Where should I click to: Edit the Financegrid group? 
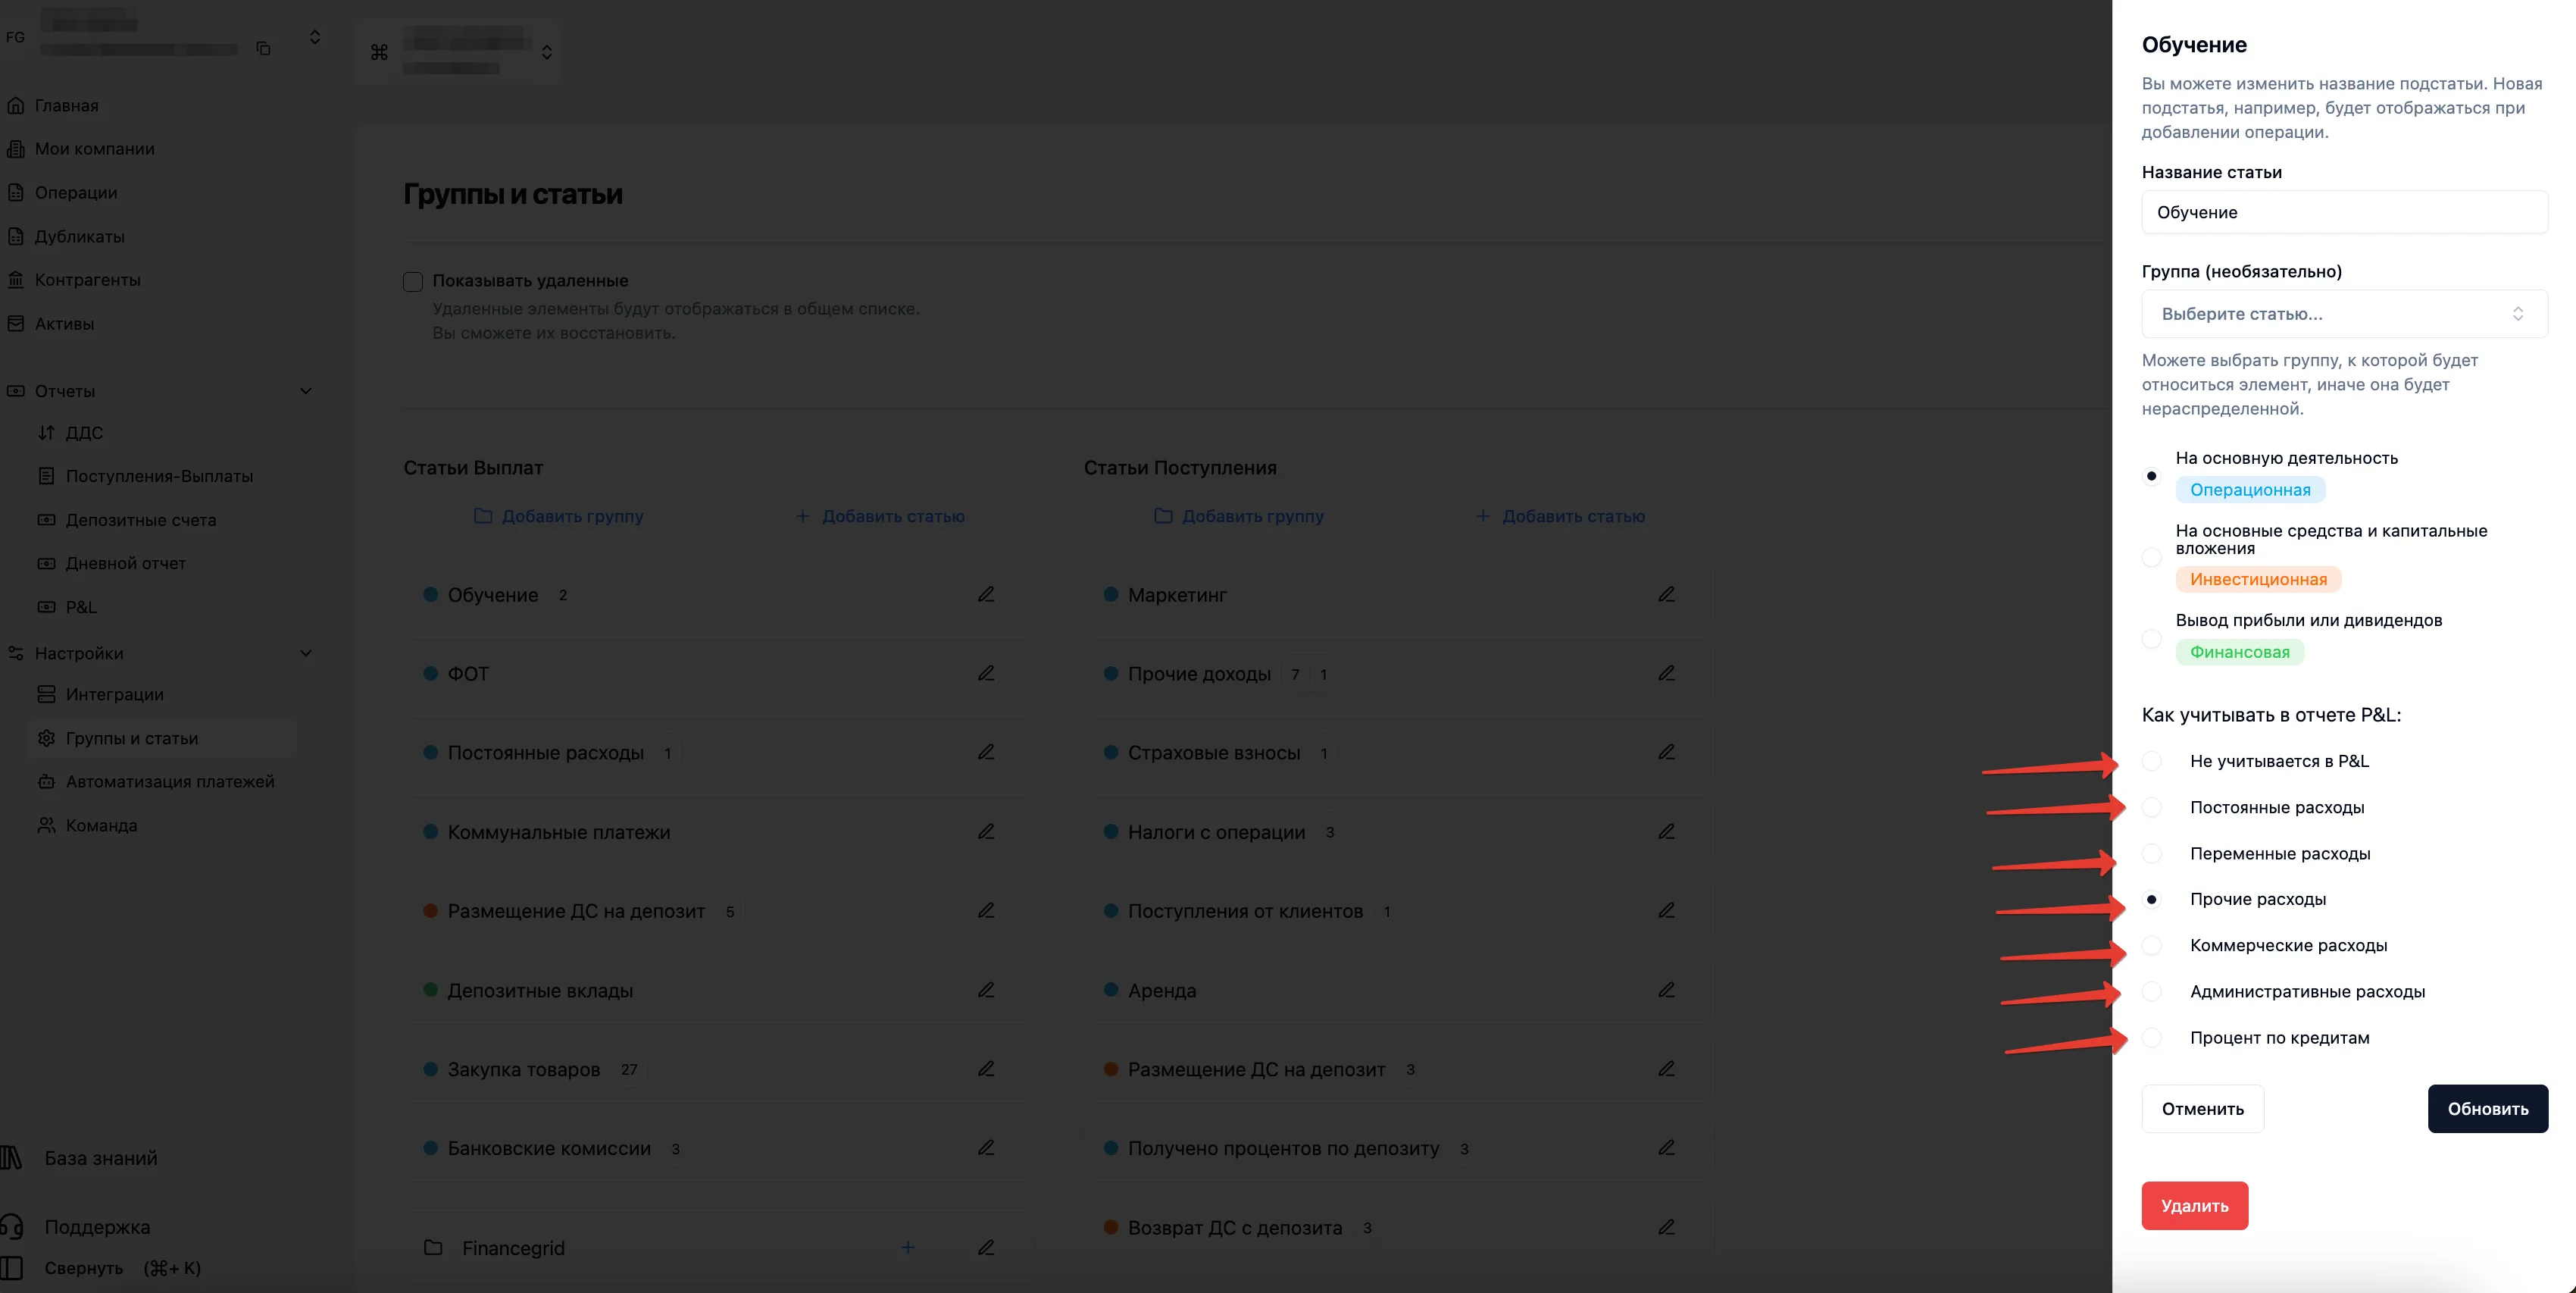[x=986, y=1247]
